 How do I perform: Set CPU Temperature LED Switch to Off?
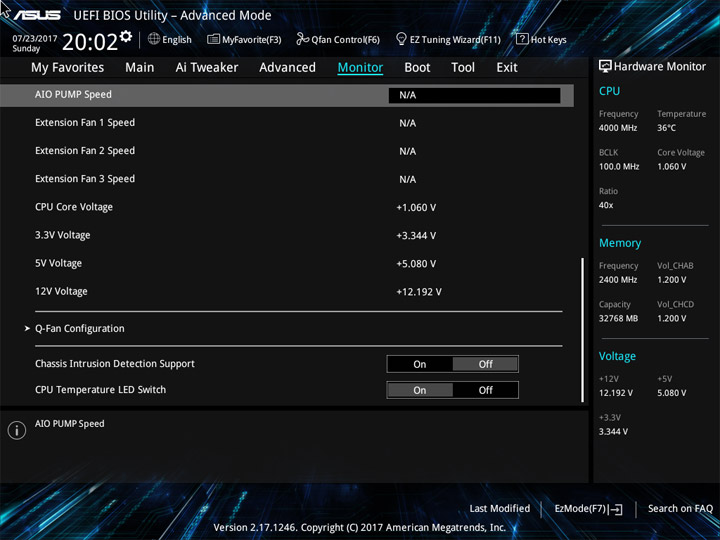click(485, 390)
